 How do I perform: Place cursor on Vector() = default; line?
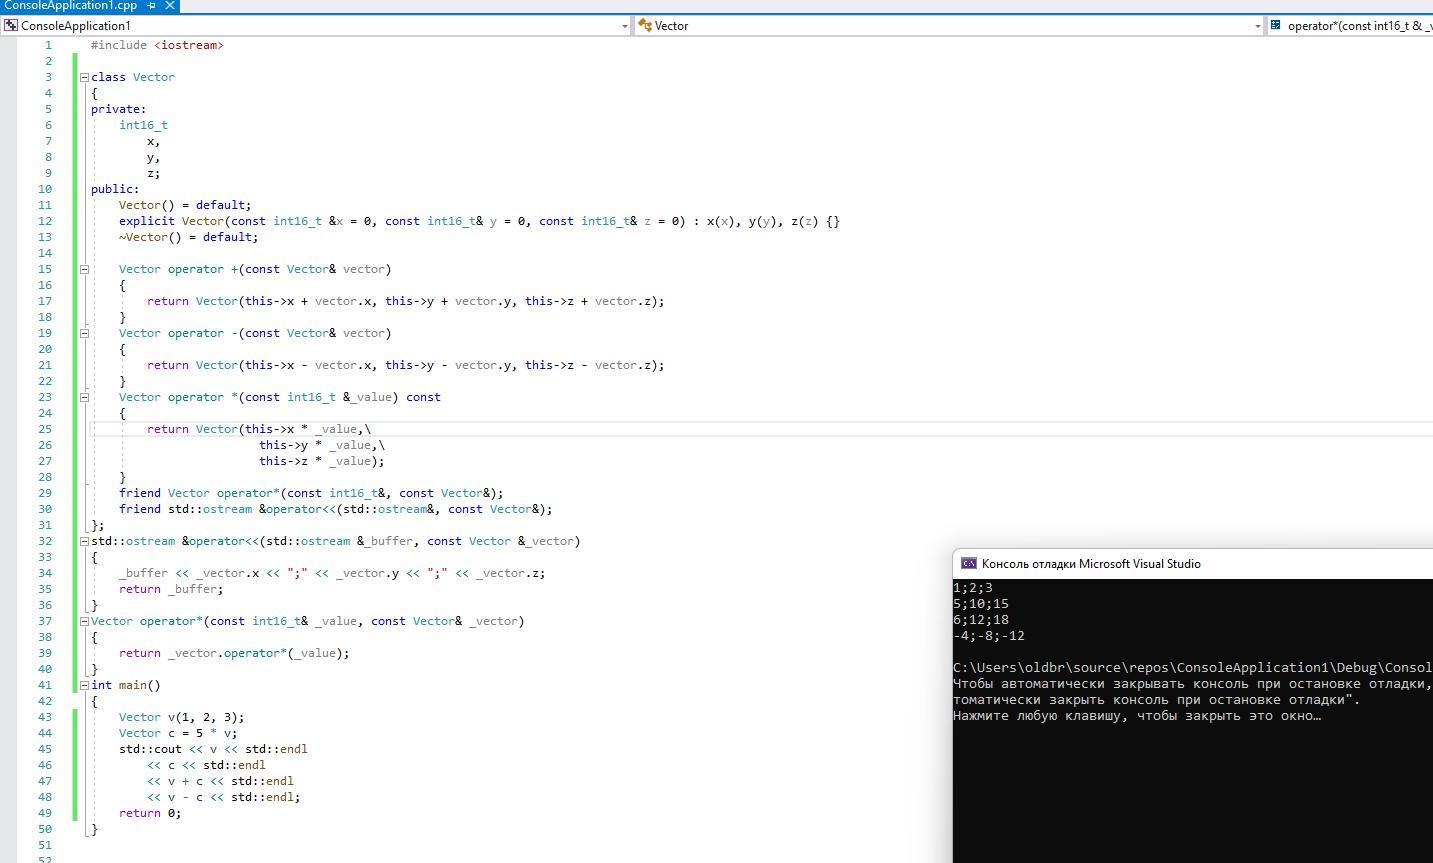(185, 205)
